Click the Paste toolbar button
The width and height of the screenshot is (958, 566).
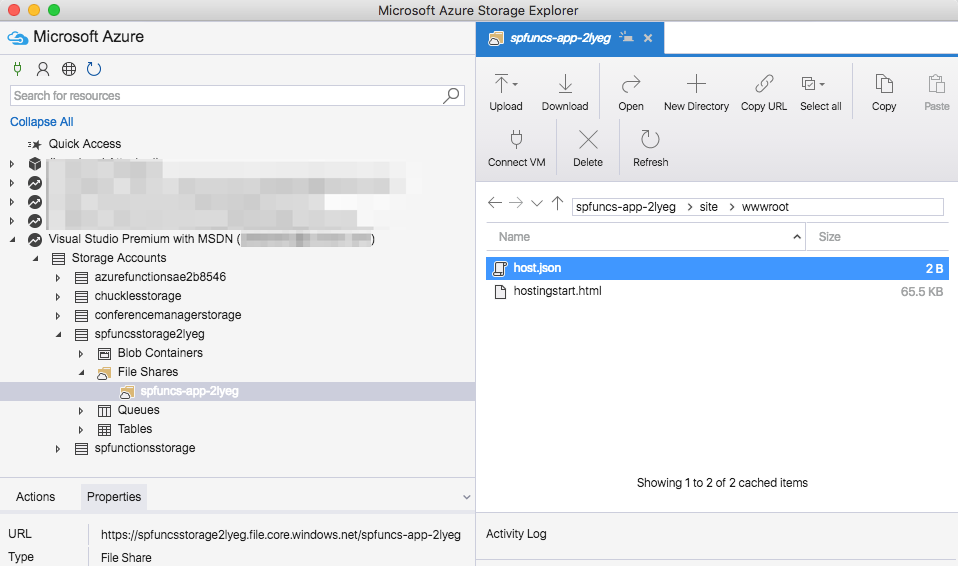tap(936, 93)
